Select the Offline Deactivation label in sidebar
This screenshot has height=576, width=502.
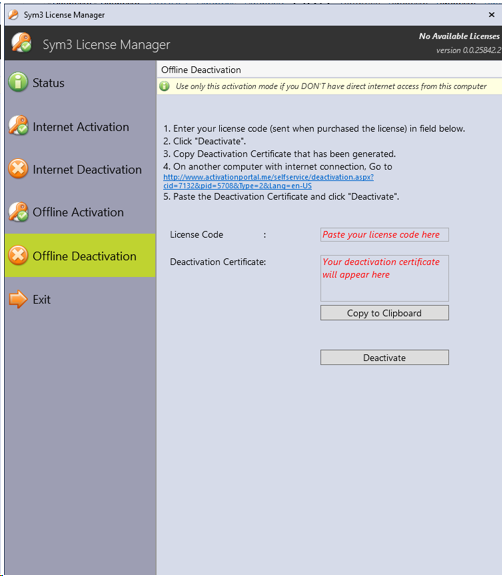click(84, 256)
